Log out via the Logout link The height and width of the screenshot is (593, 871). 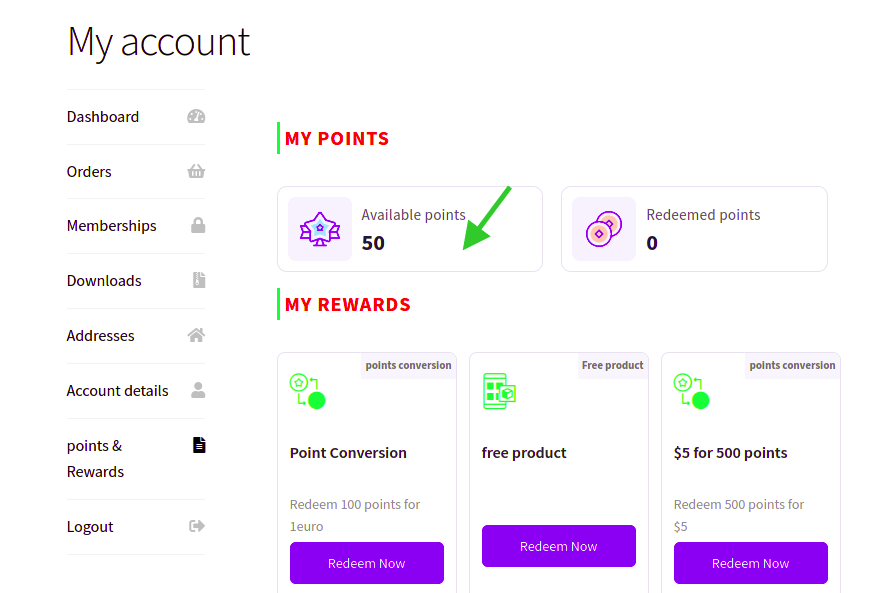tap(90, 527)
